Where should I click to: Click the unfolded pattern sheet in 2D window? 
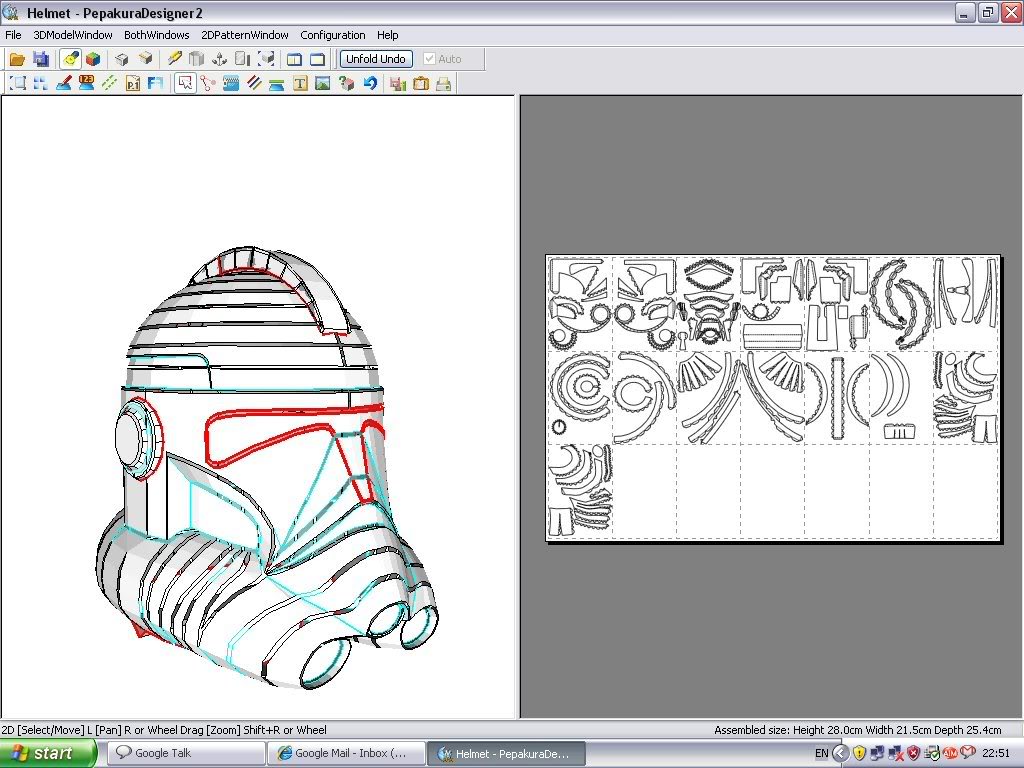click(x=773, y=398)
